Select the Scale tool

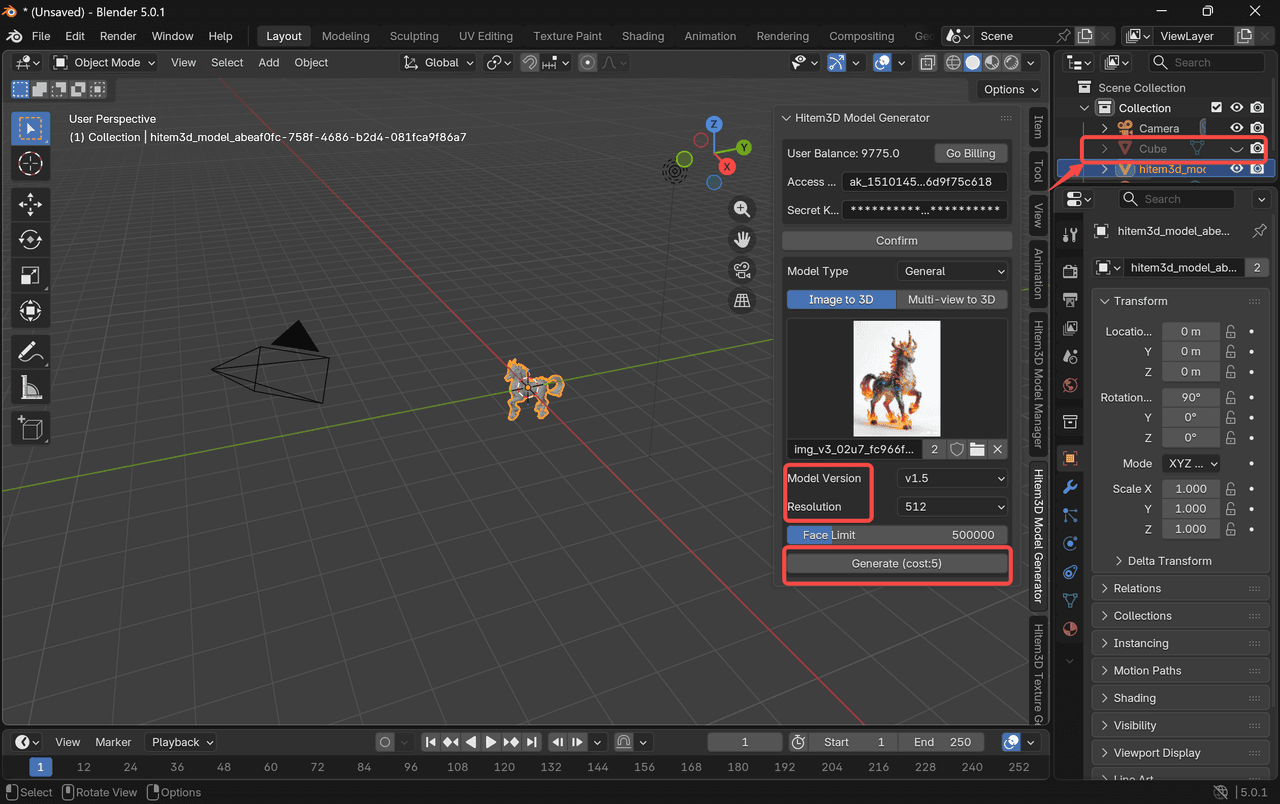coord(30,275)
